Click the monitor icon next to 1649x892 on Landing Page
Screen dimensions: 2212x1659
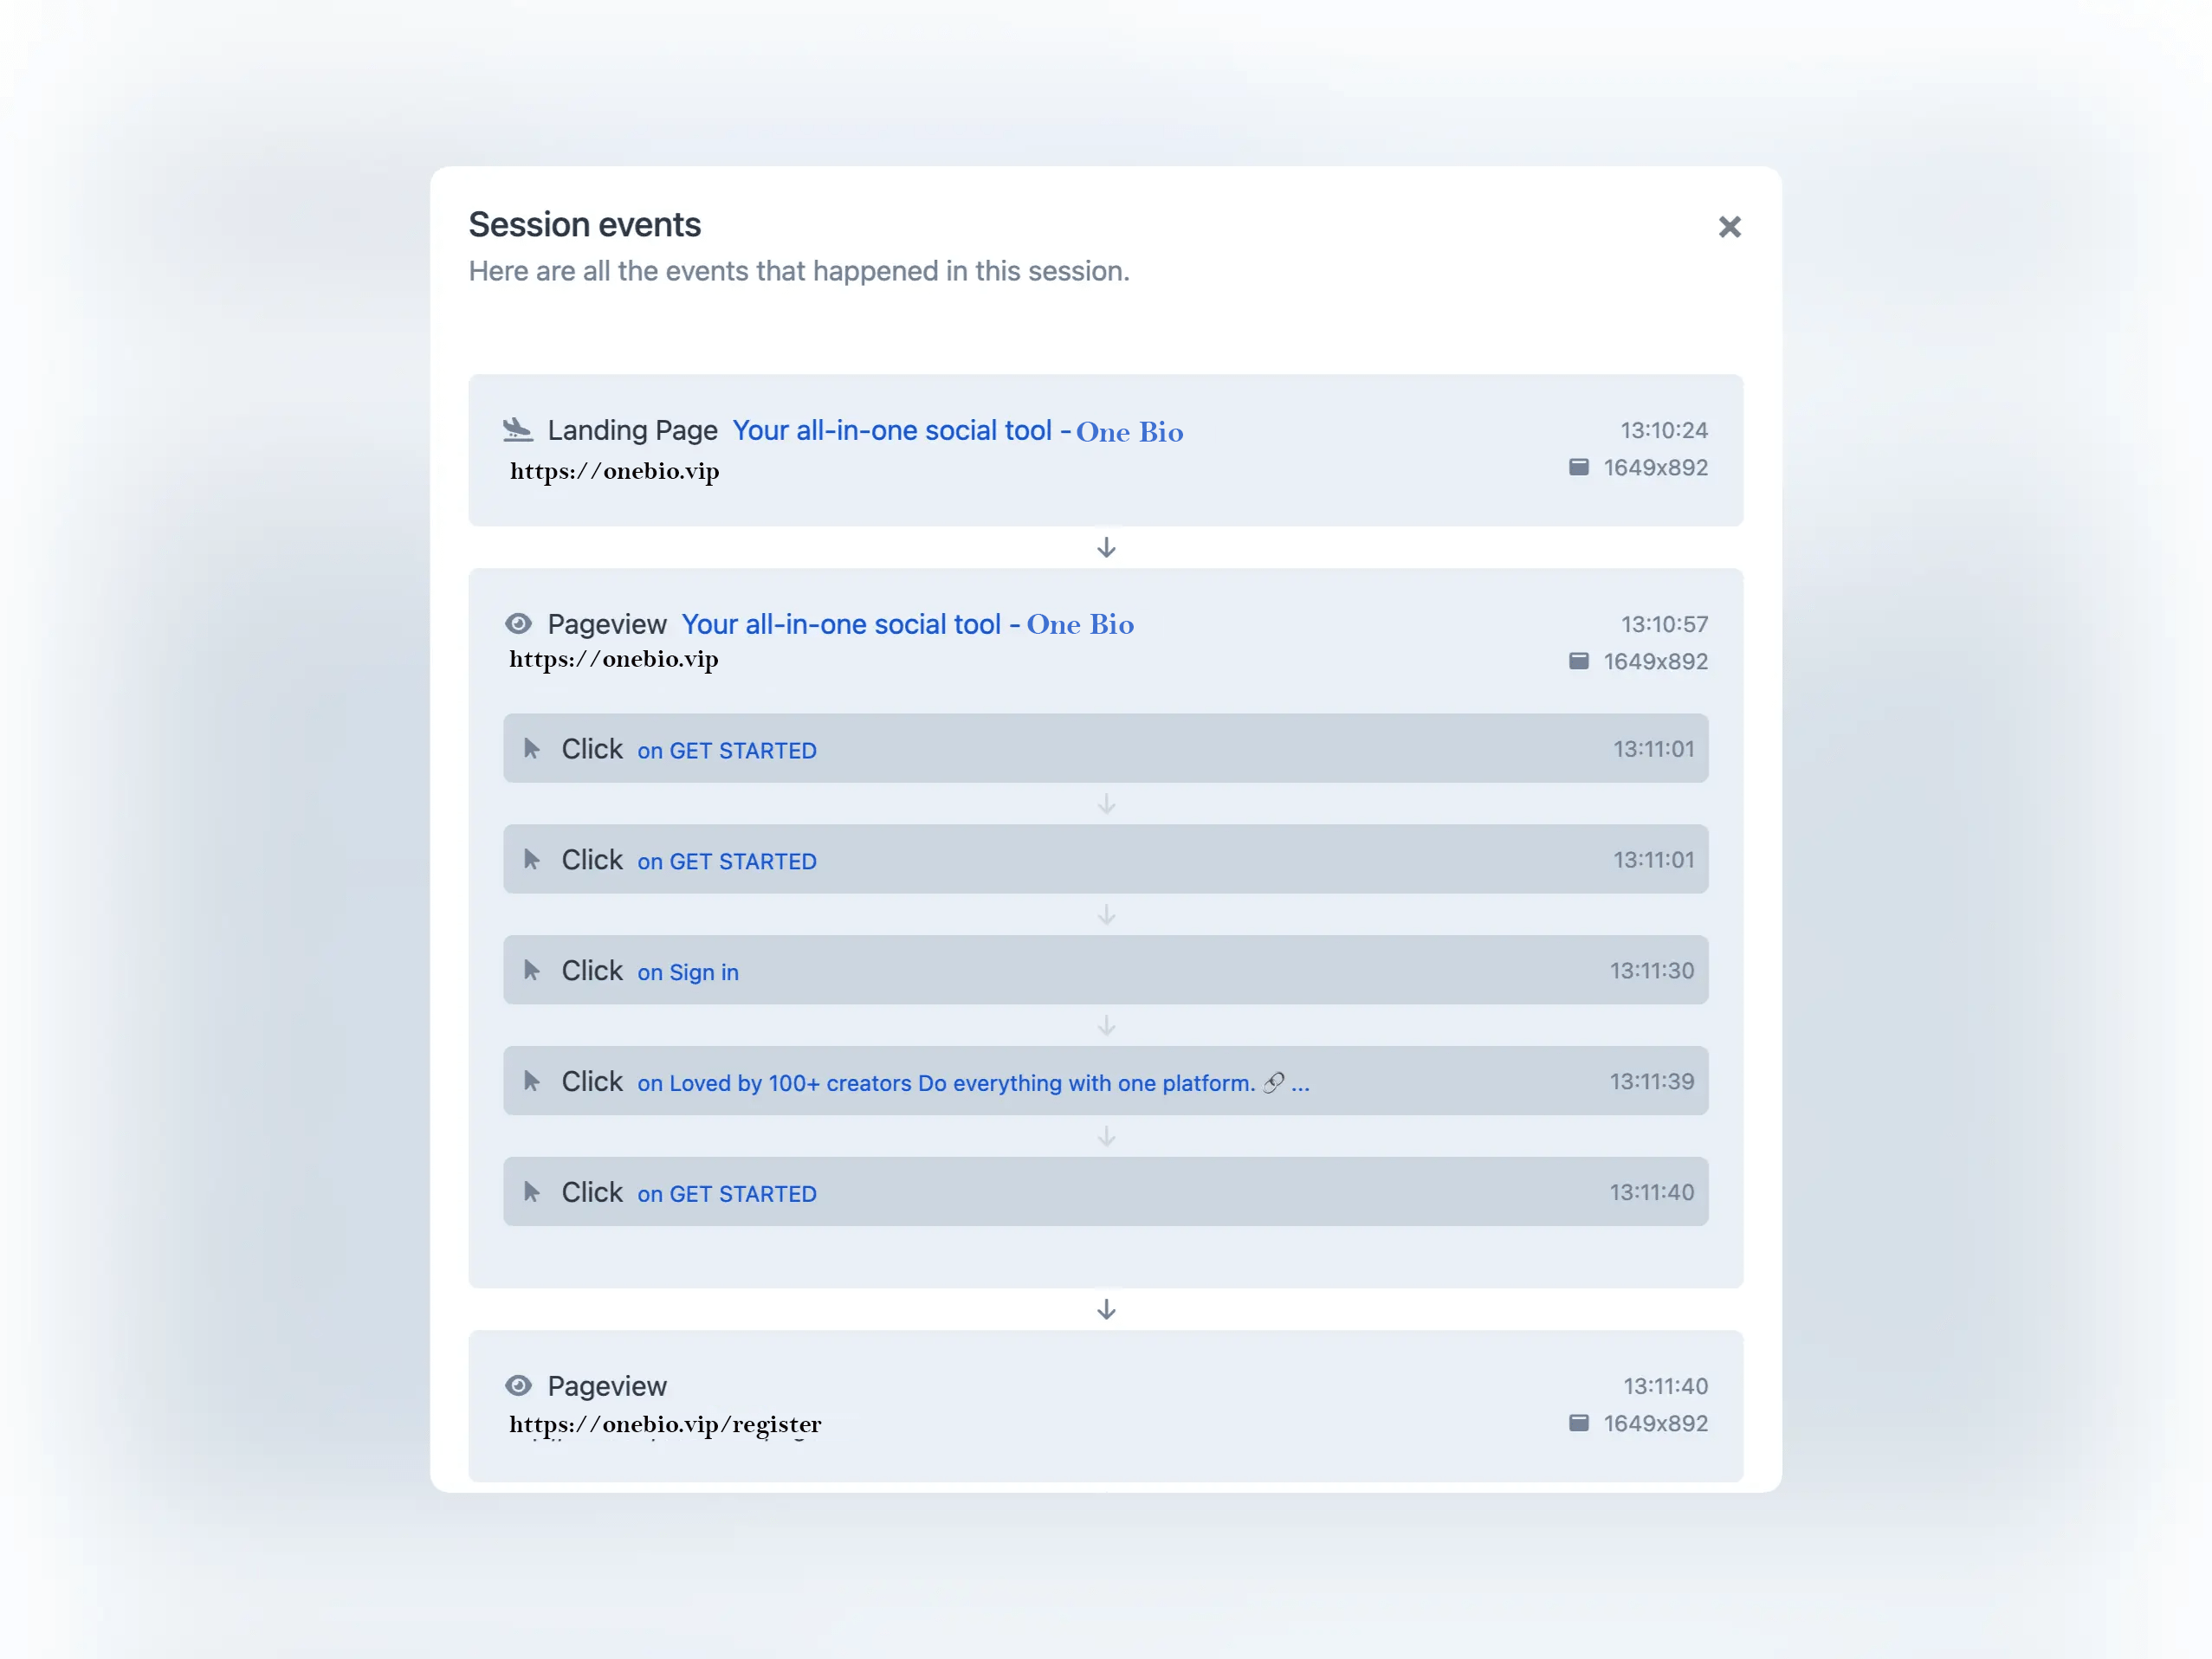coord(1578,466)
